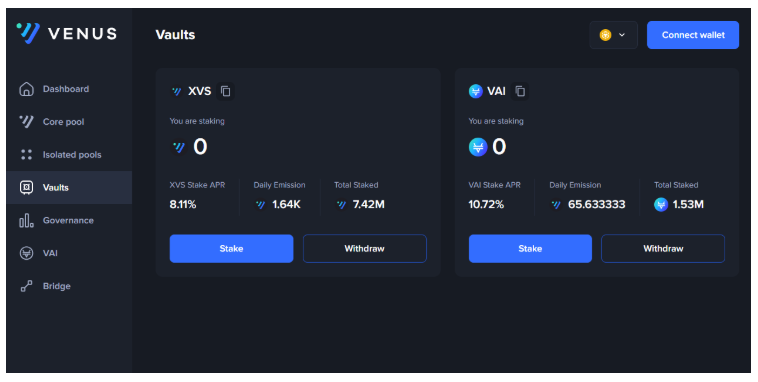Screen dimensions: 758x382
Task: Click the Connect wallet button
Action: tap(693, 35)
